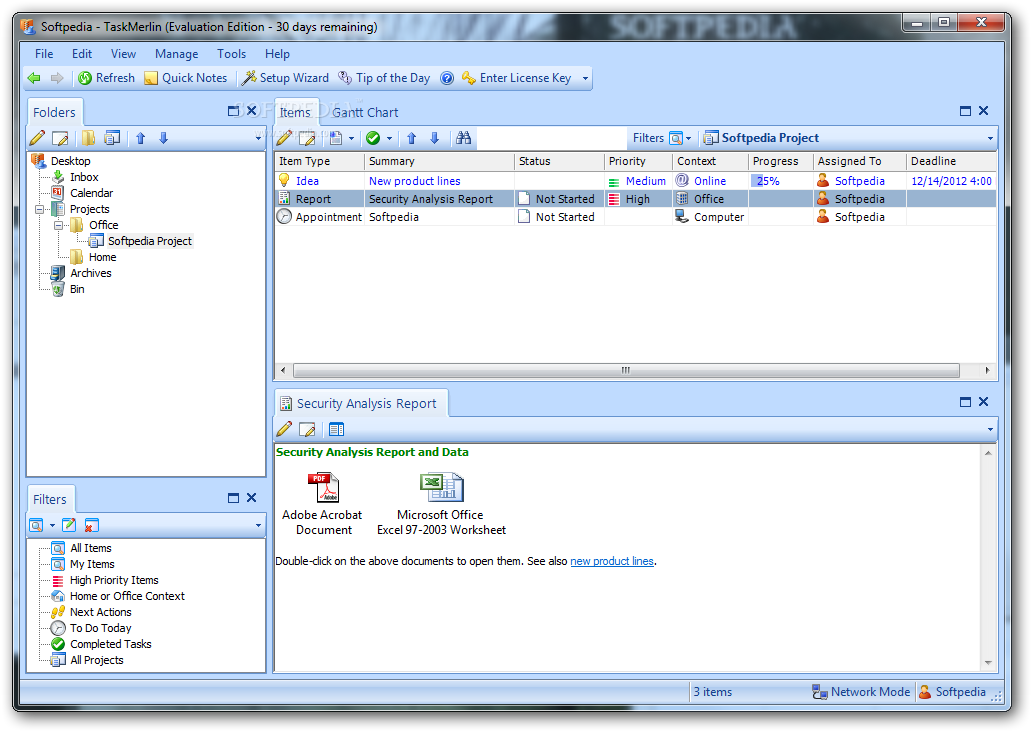
Task: Click the pencil edit icon in Folders panel
Action: 38,138
